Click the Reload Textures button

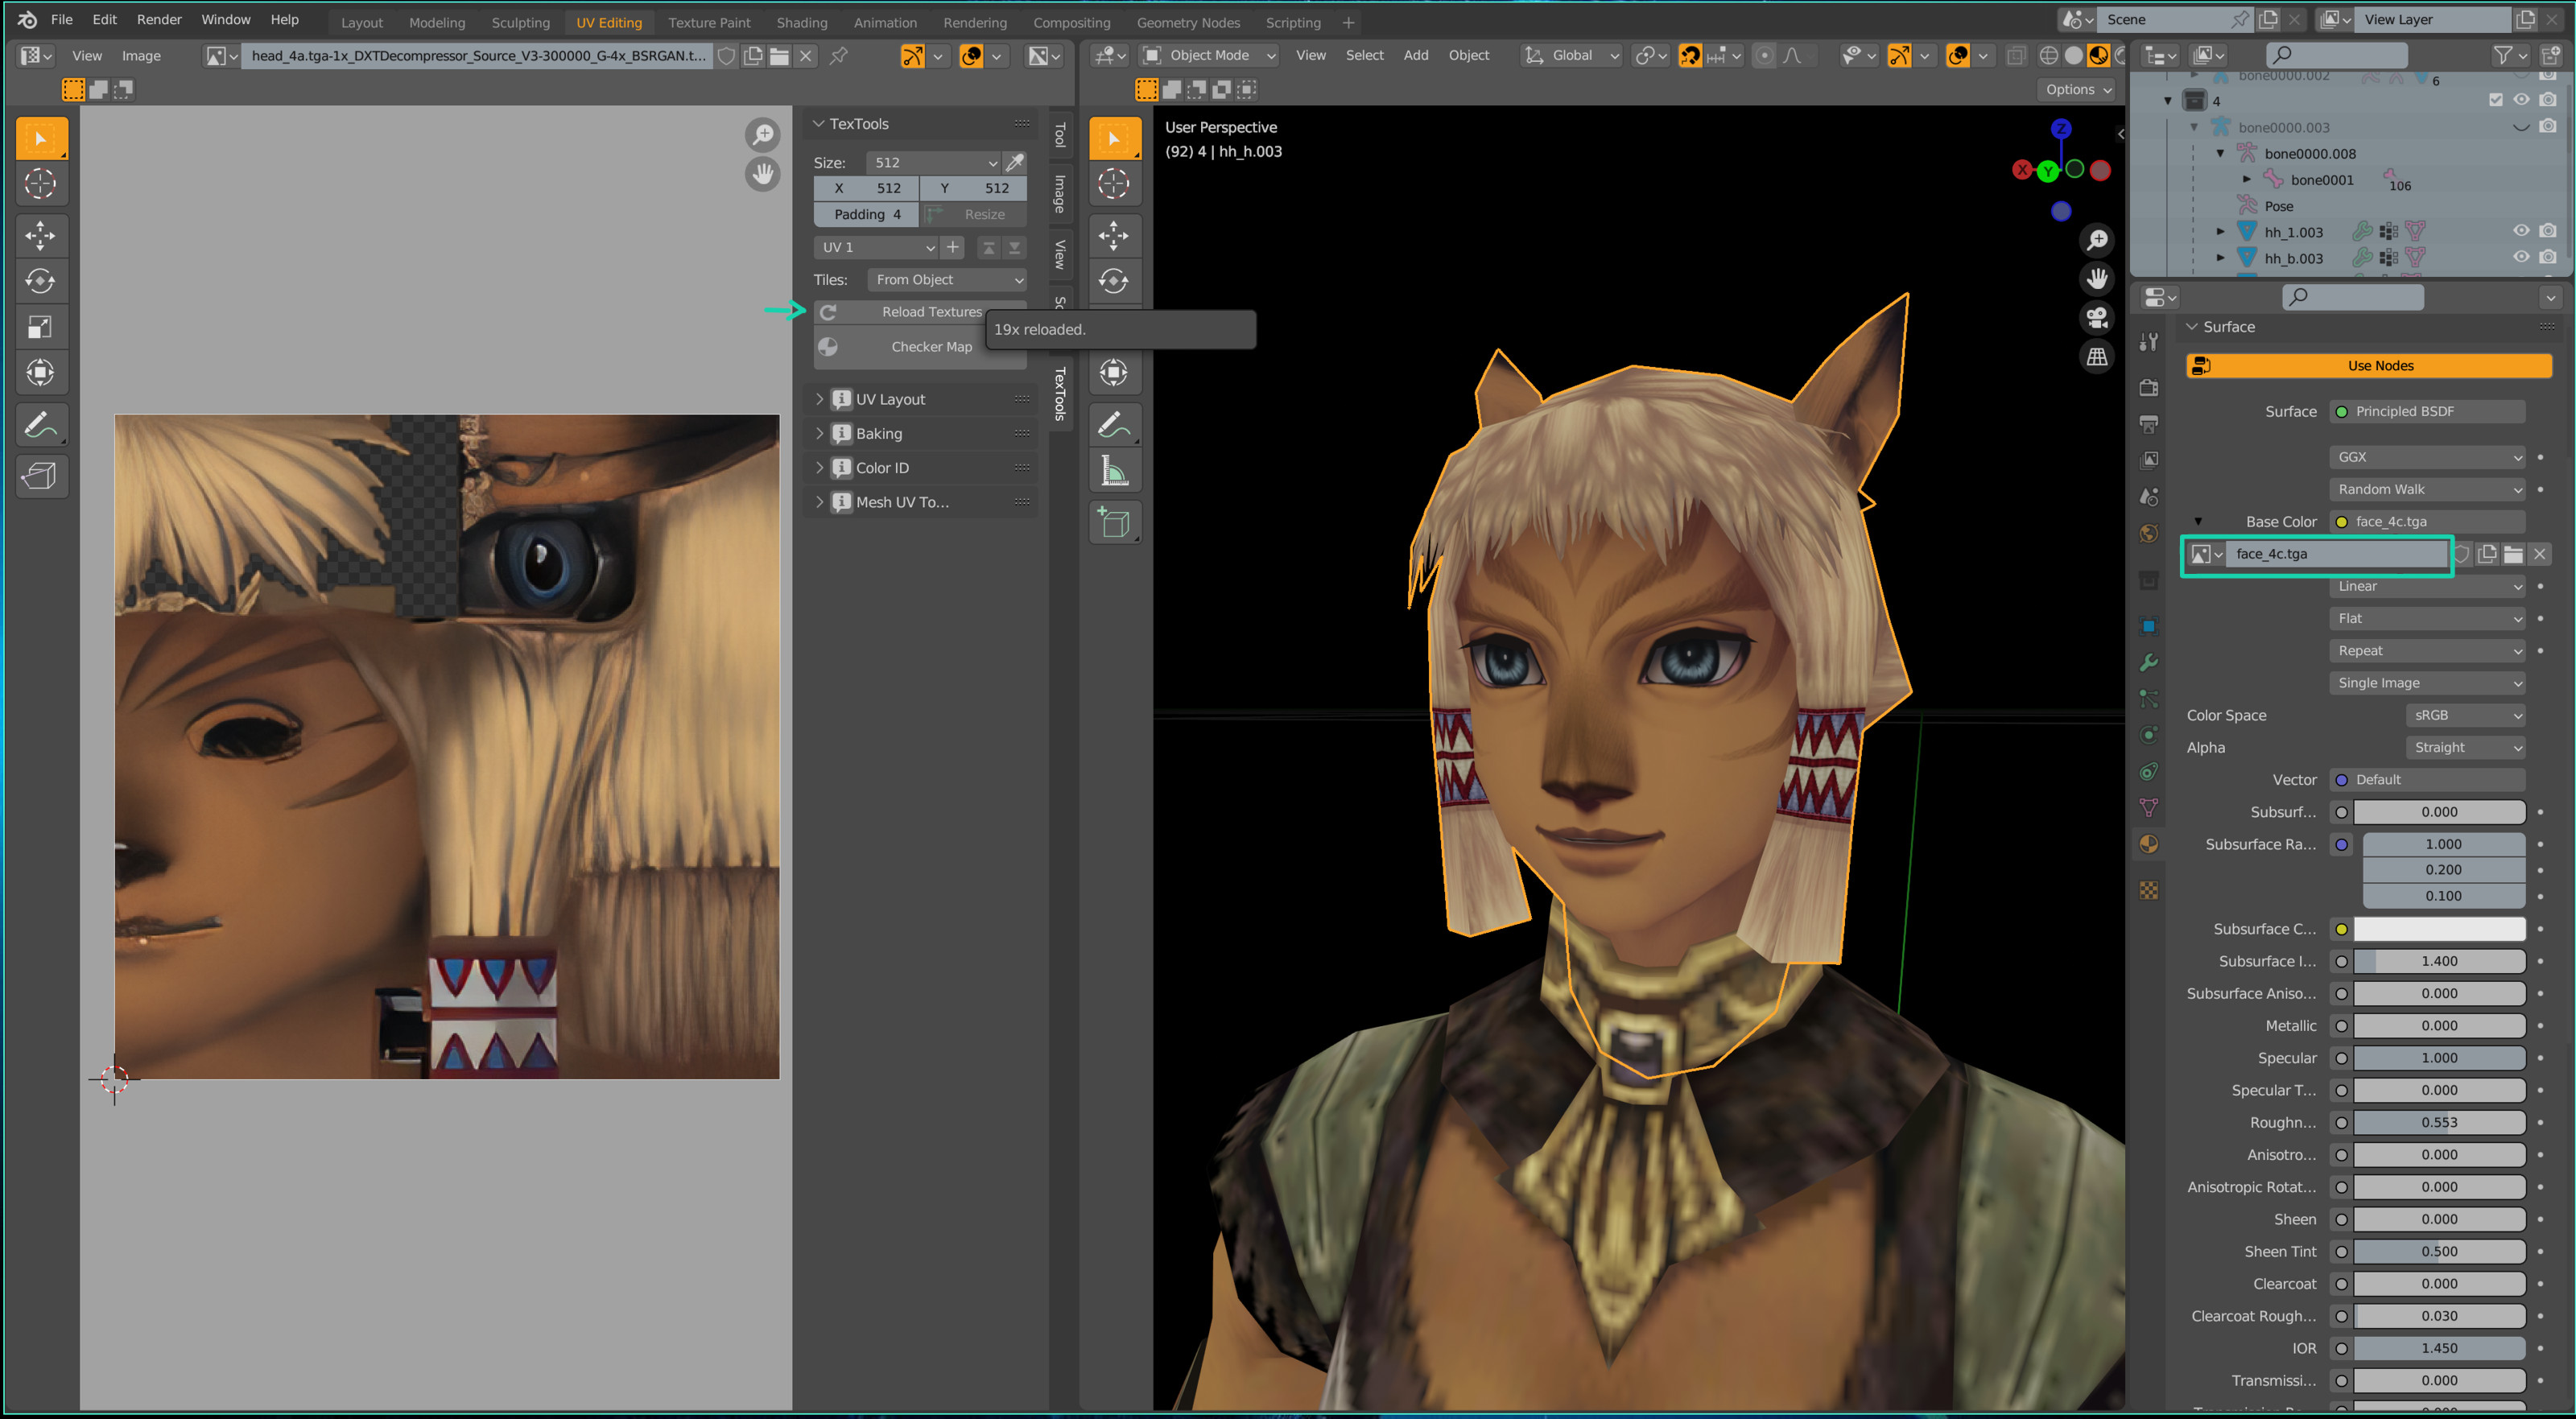coord(920,312)
